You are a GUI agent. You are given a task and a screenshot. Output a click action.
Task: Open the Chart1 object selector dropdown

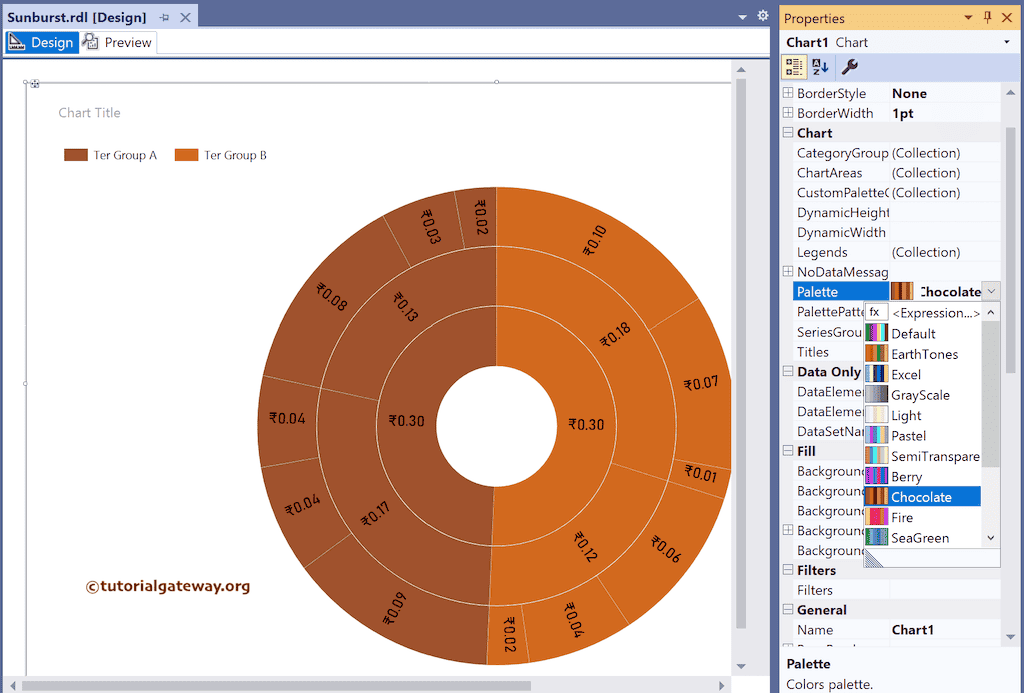pos(1006,43)
